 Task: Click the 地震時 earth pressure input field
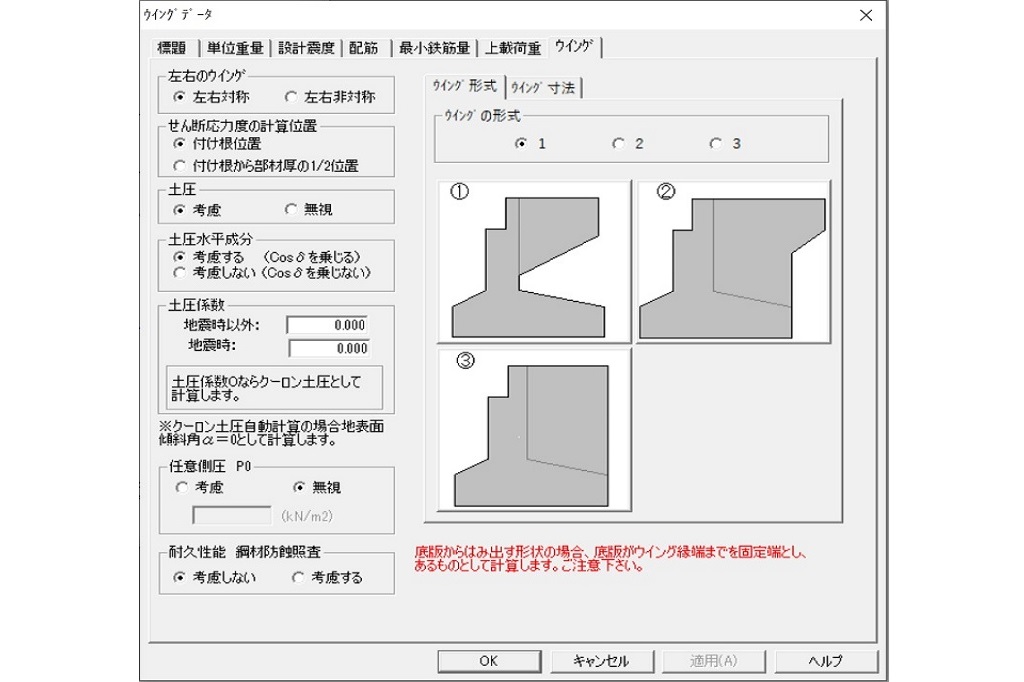(x=327, y=348)
